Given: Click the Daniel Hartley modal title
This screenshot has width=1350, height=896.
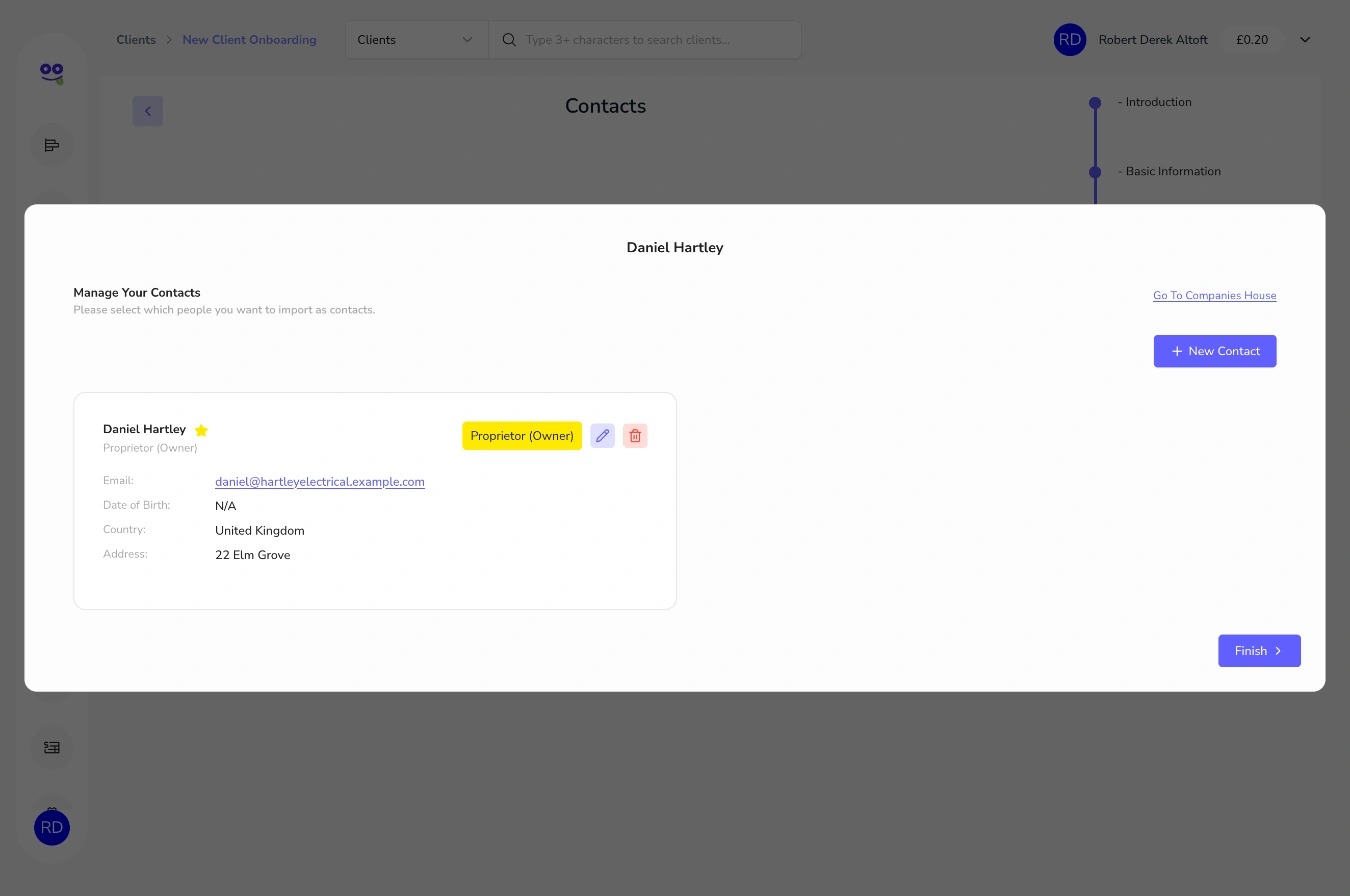Looking at the screenshot, I should (675, 247).
